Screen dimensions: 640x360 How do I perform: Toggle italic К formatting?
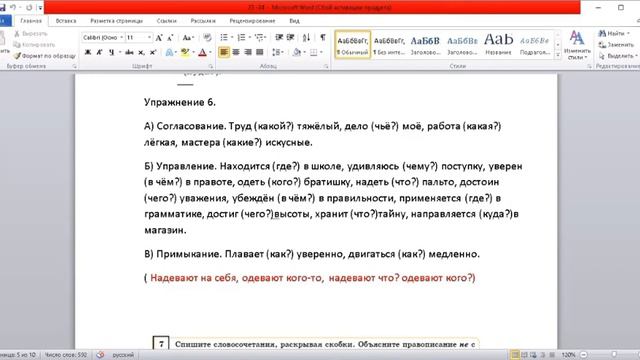[99, 52]
